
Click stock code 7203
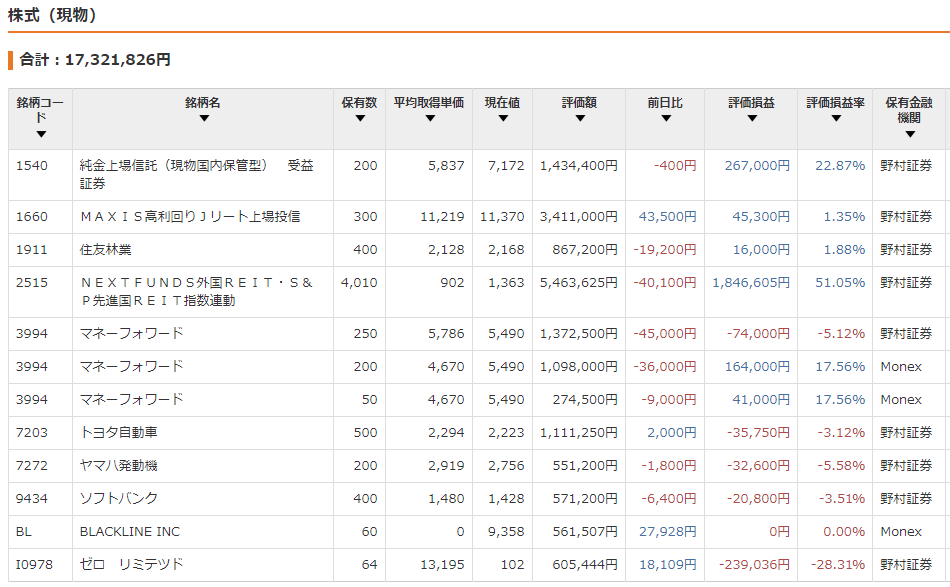tap(32, 433)
